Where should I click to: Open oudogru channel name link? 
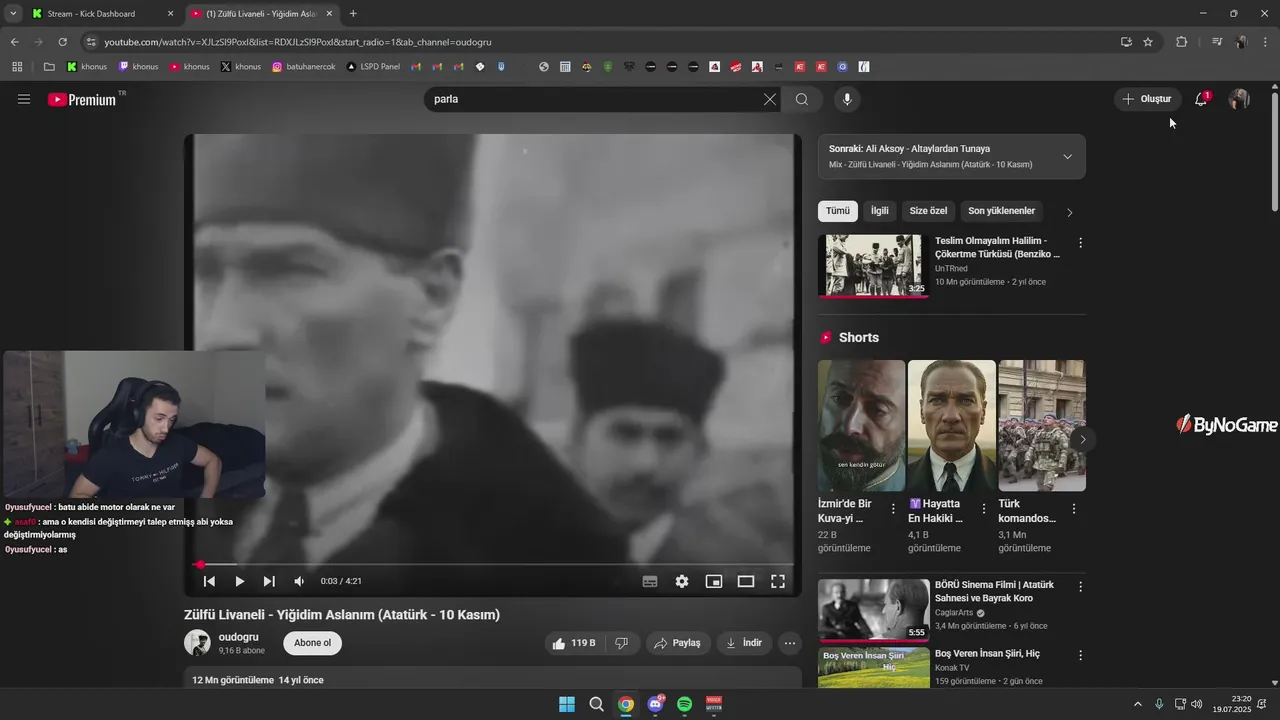[x=239, y=637]
